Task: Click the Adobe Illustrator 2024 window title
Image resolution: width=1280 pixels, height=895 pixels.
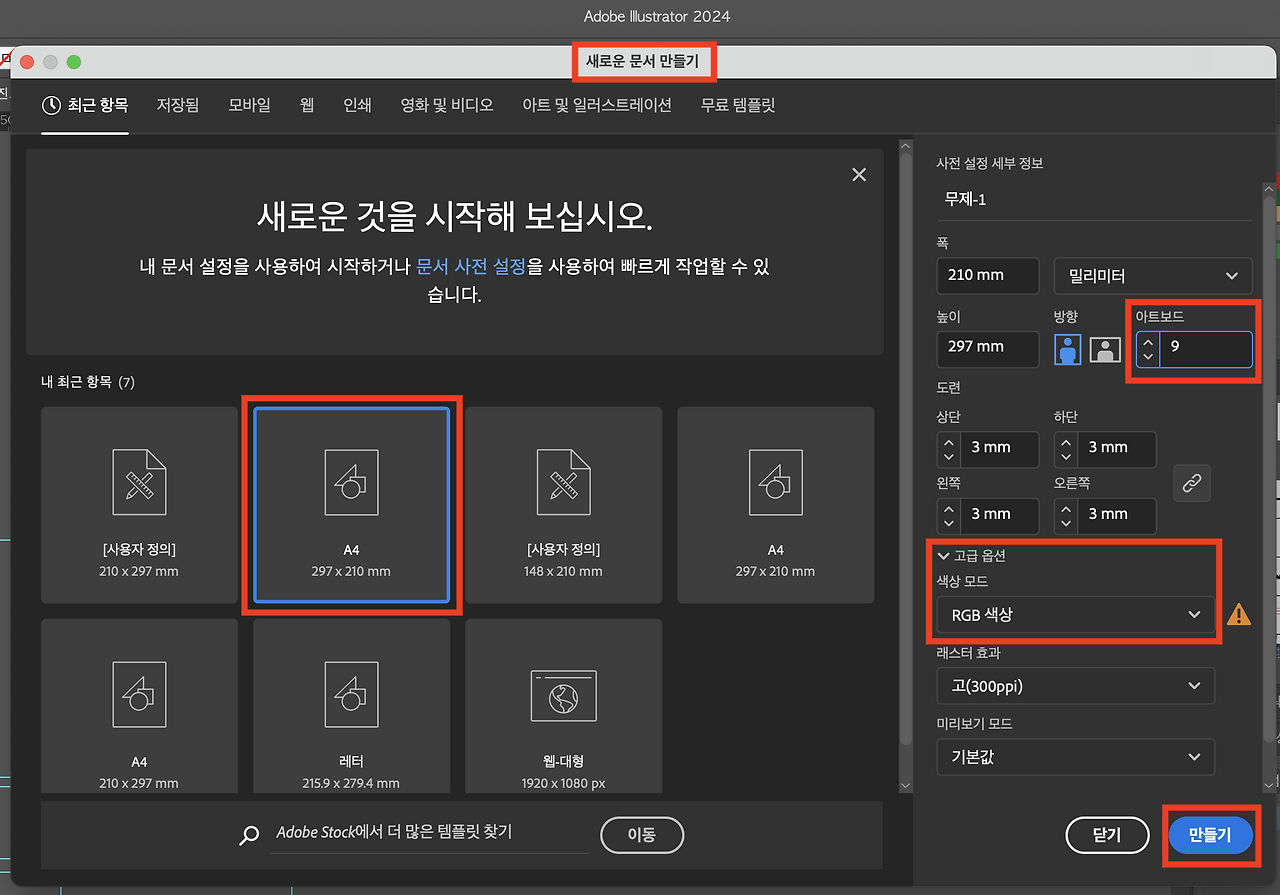Action: pyautogui.click(x=657, y=16)
